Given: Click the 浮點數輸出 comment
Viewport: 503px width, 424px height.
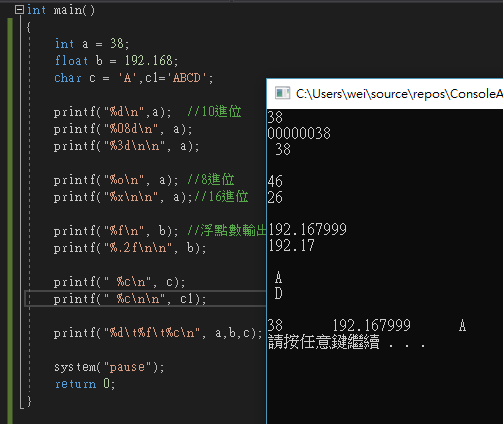Looking at the screenshot, I should coord(227,231).
